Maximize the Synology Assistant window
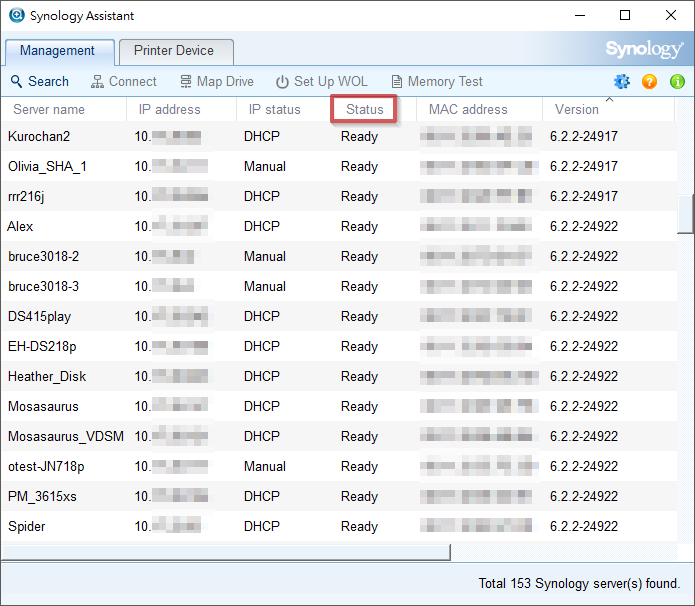The image size is (695, 606). click(625, 16)
